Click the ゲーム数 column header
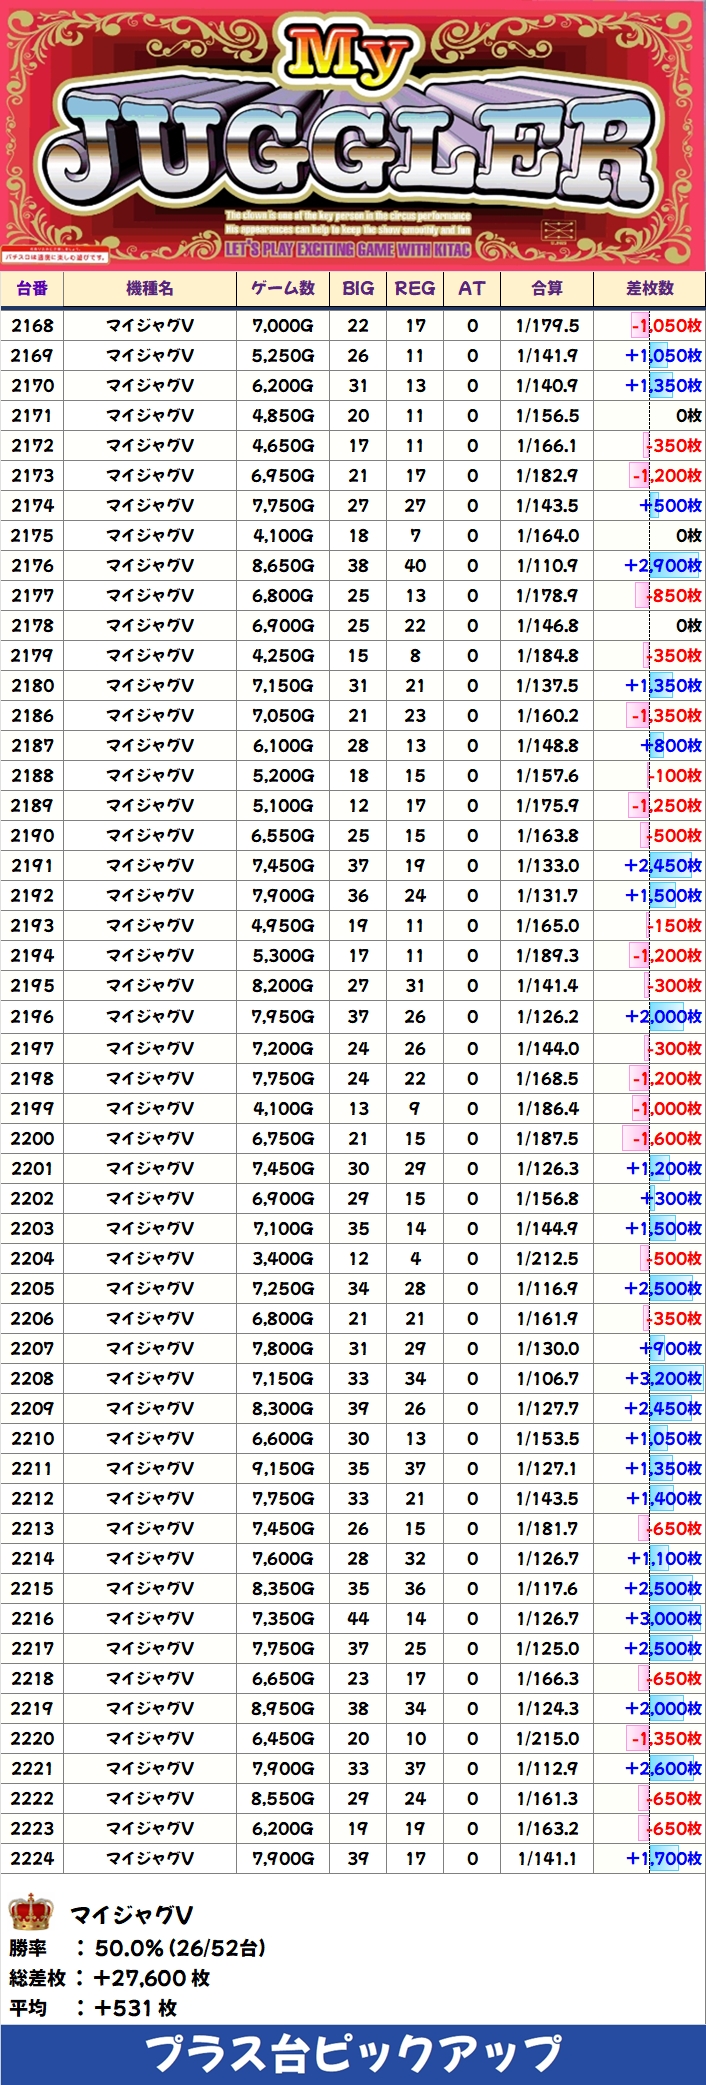The image size is (706, 2085). point(283,288)
